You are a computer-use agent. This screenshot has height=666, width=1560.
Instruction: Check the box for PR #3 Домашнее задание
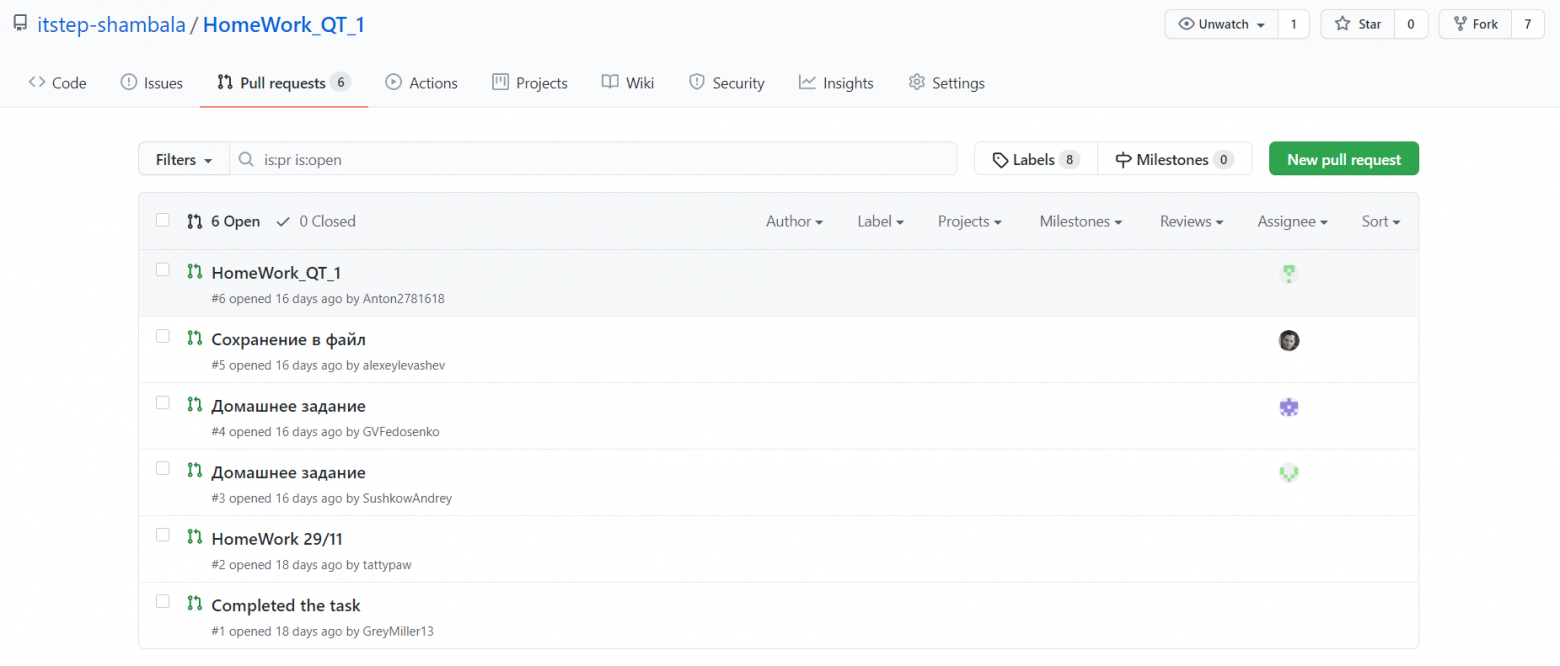point(163,469)
